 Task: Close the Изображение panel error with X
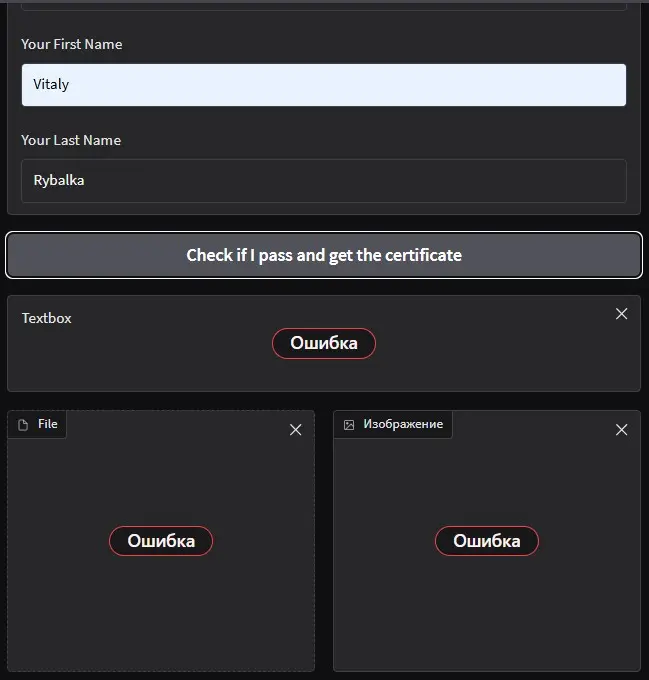(x=621, y=430)
